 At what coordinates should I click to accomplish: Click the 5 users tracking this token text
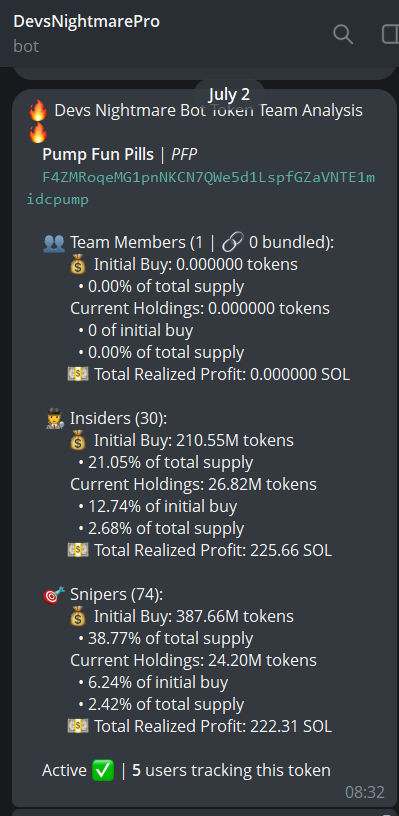(231, 770)
